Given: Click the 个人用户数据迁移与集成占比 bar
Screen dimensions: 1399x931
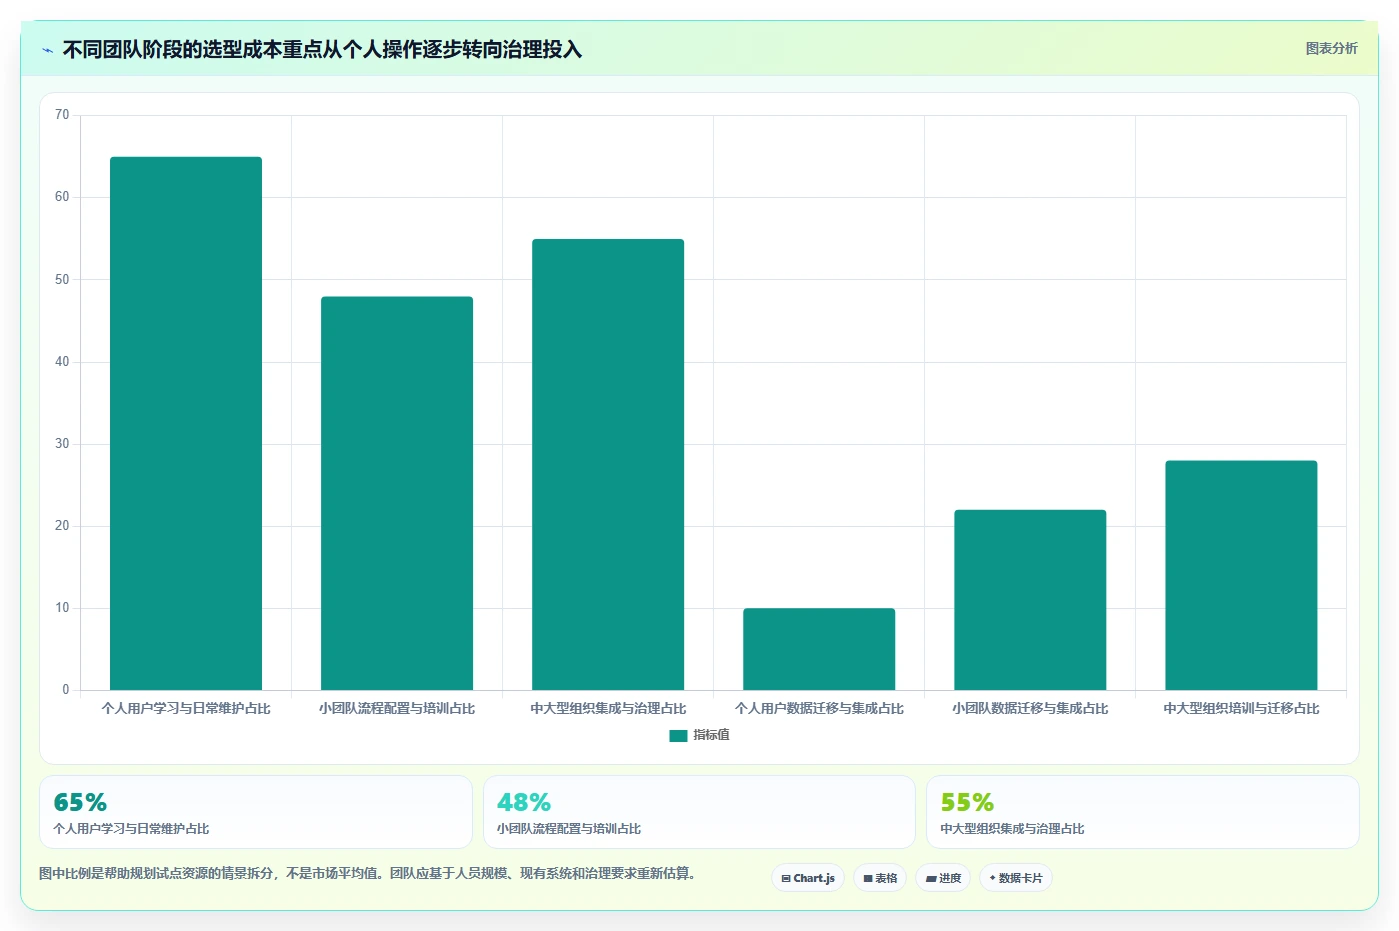Looking at the screenshot, I should pos(819,649).
